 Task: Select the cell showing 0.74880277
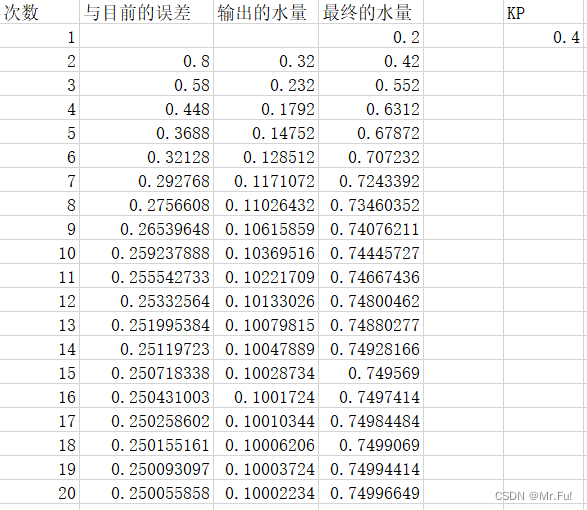pyautogui.click(x=371, y=324)
